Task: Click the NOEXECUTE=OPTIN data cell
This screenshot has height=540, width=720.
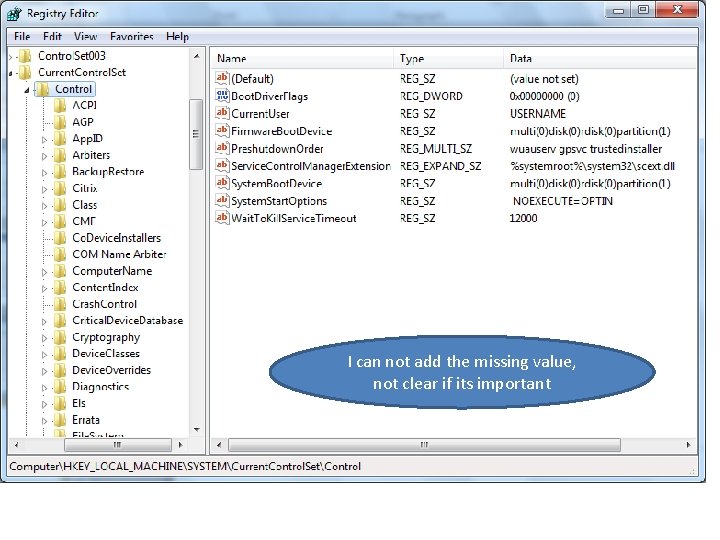Action: pos(562,201)
